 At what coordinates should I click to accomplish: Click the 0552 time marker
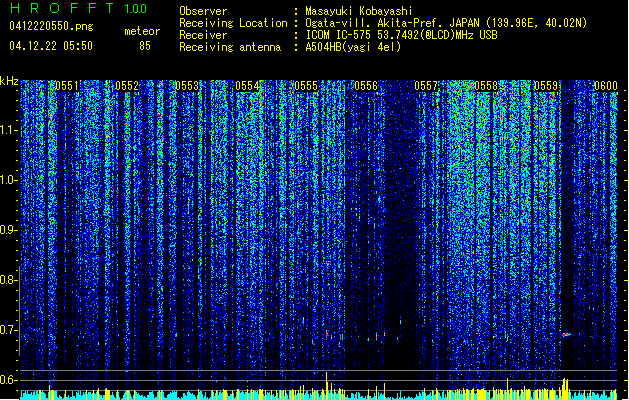click(127, 86)
